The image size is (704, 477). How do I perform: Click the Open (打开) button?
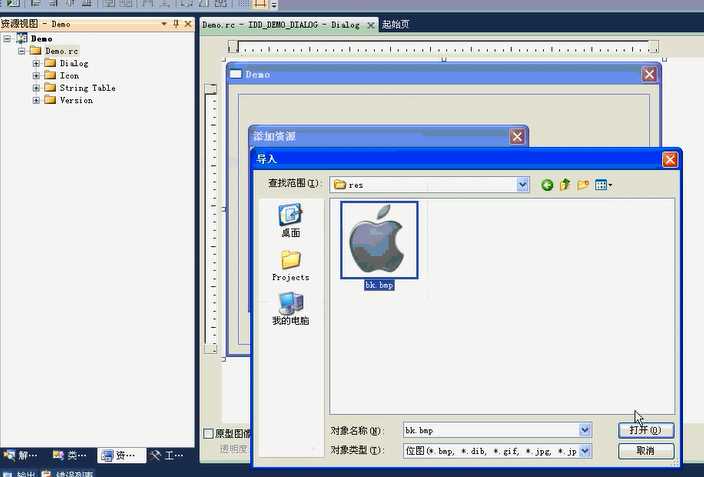point(646,430)
